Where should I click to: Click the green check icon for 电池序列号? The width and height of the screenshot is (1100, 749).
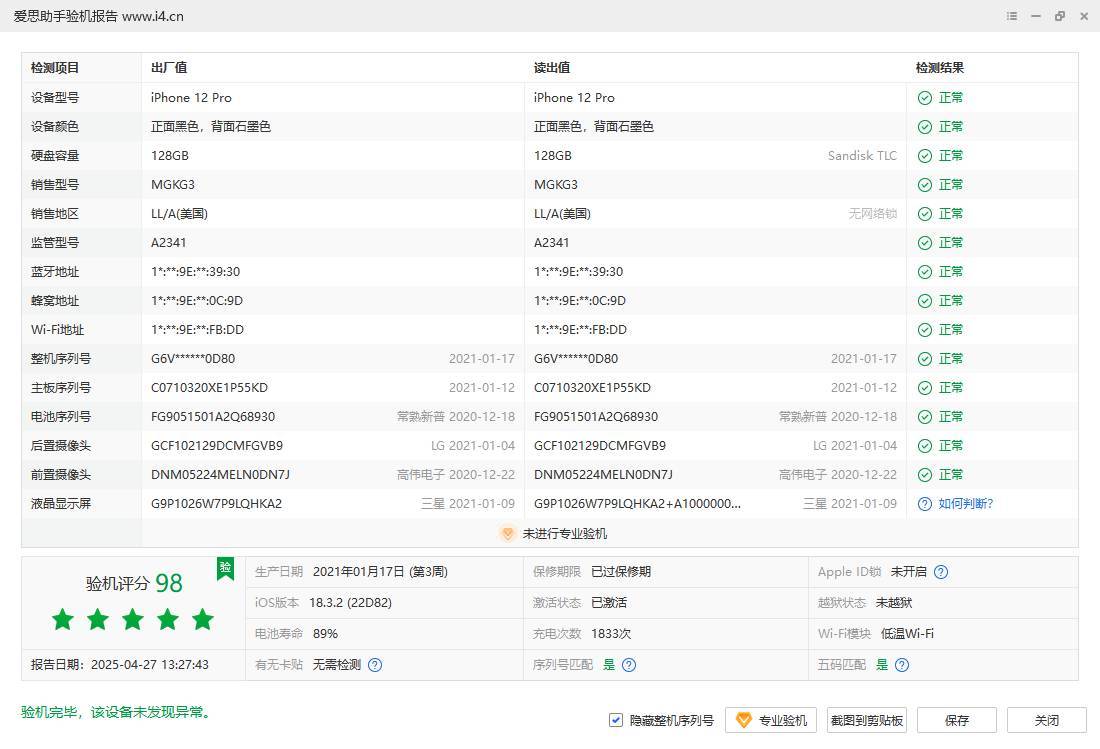pos(925,417)
